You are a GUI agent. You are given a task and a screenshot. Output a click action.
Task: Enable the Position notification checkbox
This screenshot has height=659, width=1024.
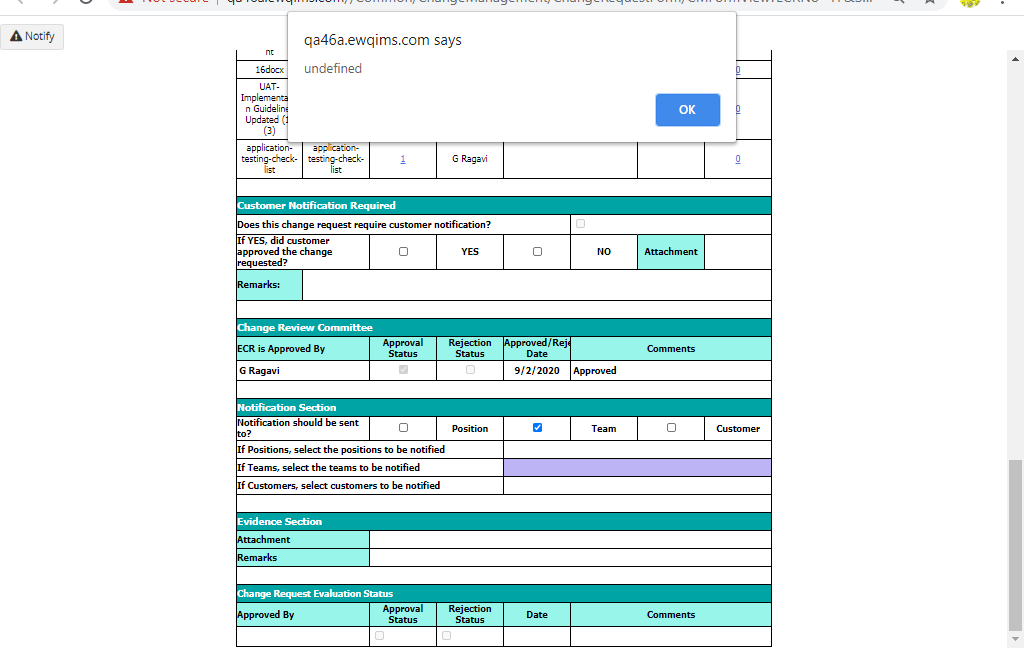click(x=404, y=428)
